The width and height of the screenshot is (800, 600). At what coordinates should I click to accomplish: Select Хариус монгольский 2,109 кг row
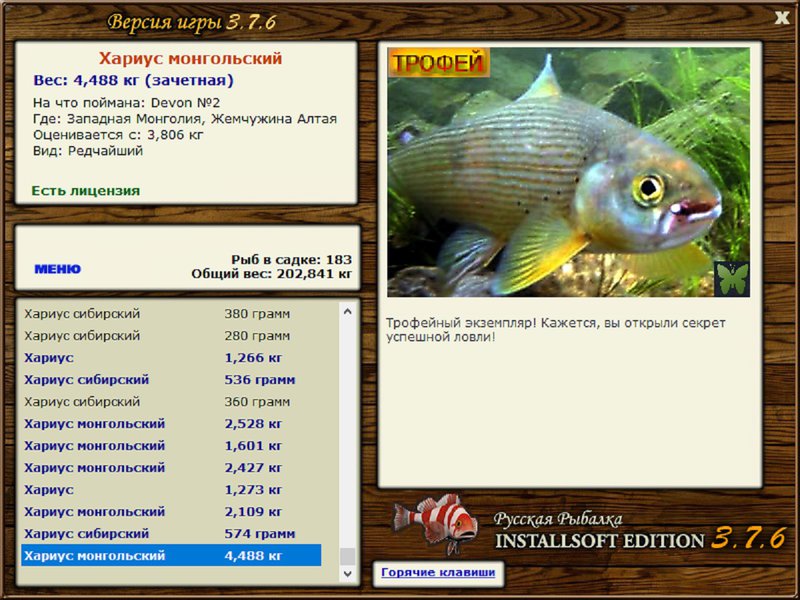(171, 511)
